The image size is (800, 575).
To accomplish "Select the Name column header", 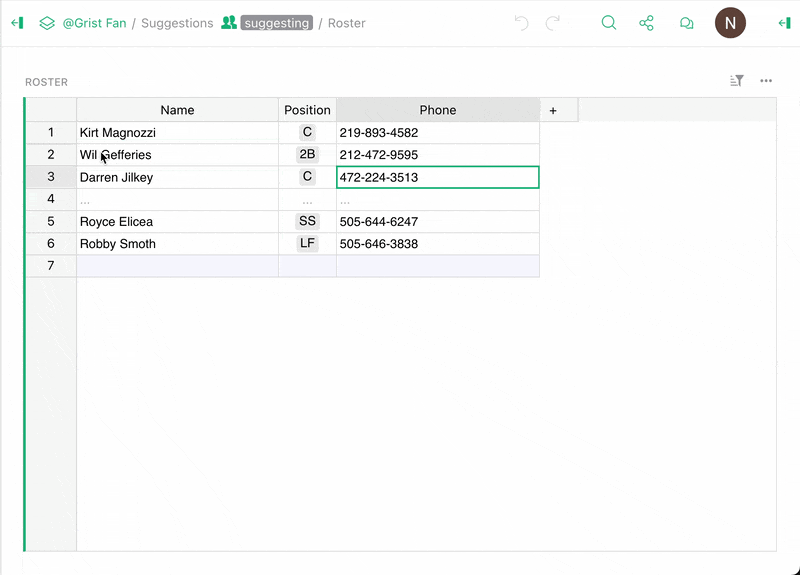I will click(x=177, y=110).
